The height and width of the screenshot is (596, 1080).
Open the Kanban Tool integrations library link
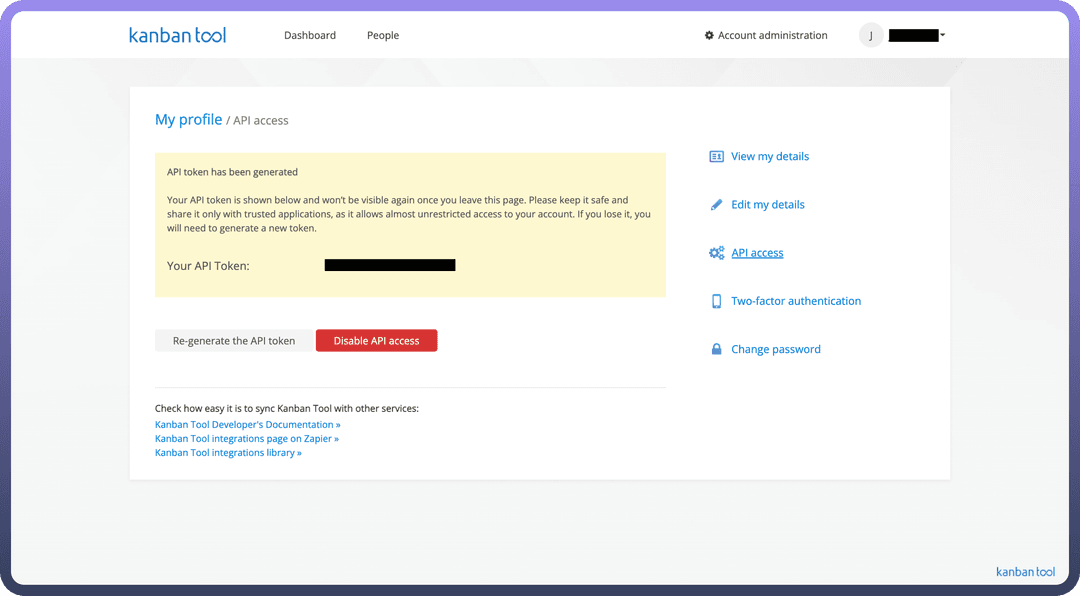(x=228, y=452)
